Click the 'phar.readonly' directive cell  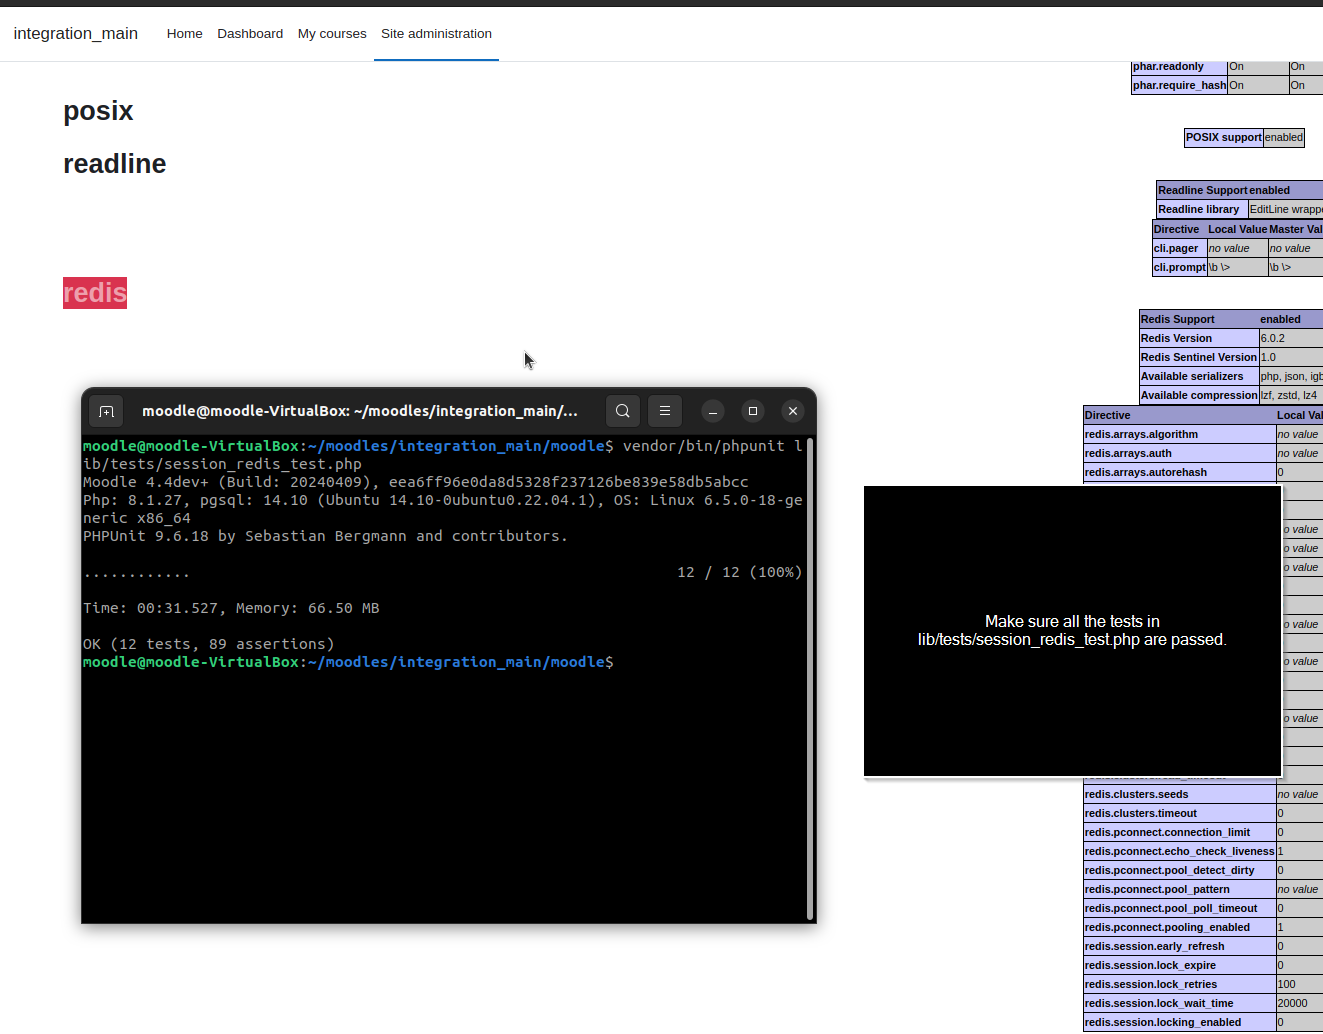1179,66
